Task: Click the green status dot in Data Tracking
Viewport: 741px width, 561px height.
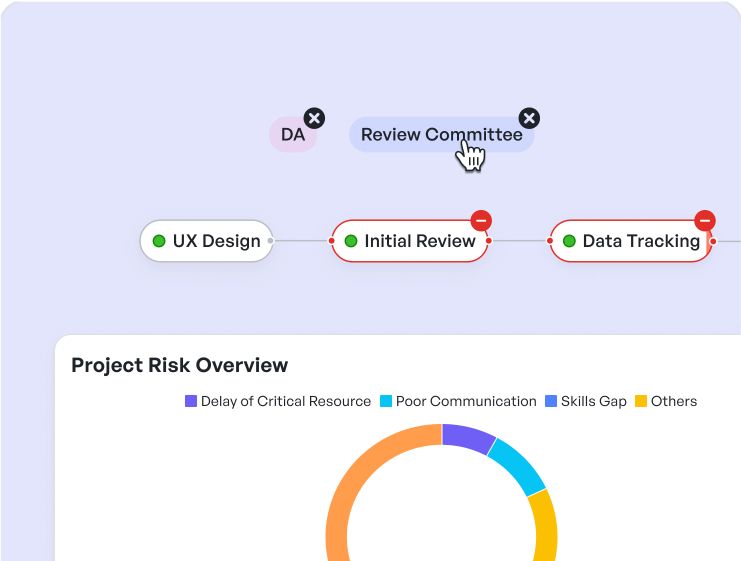Action: [569, 241]
